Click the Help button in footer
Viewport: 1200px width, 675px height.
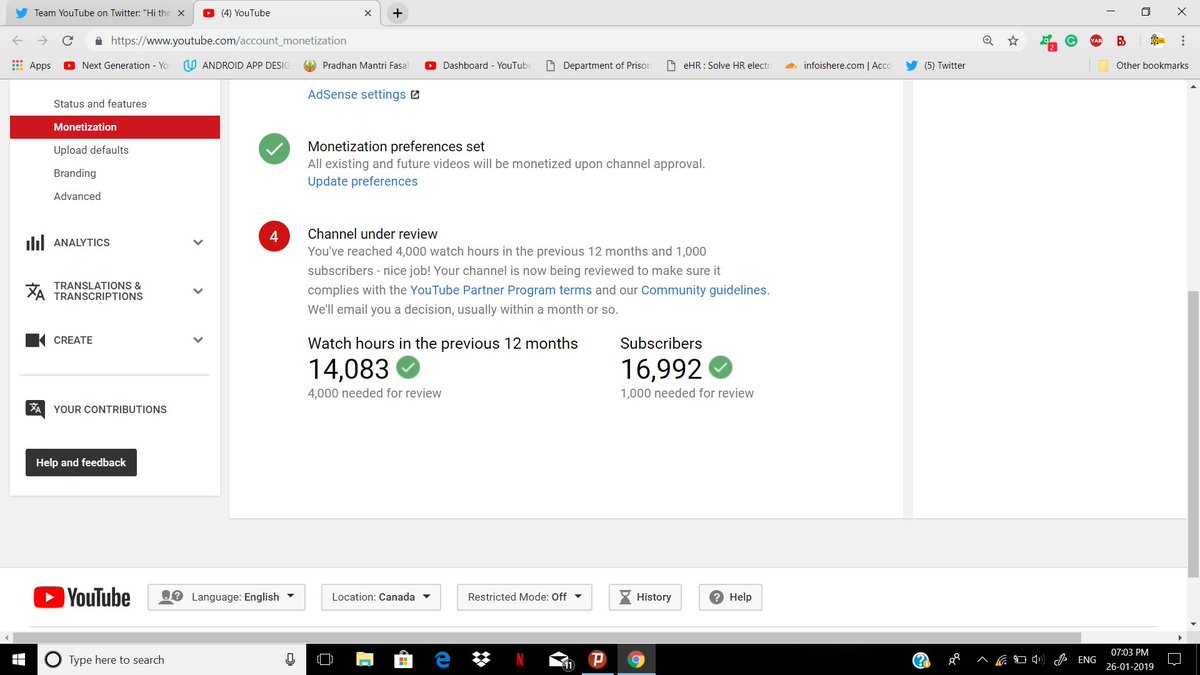(730, 597)
